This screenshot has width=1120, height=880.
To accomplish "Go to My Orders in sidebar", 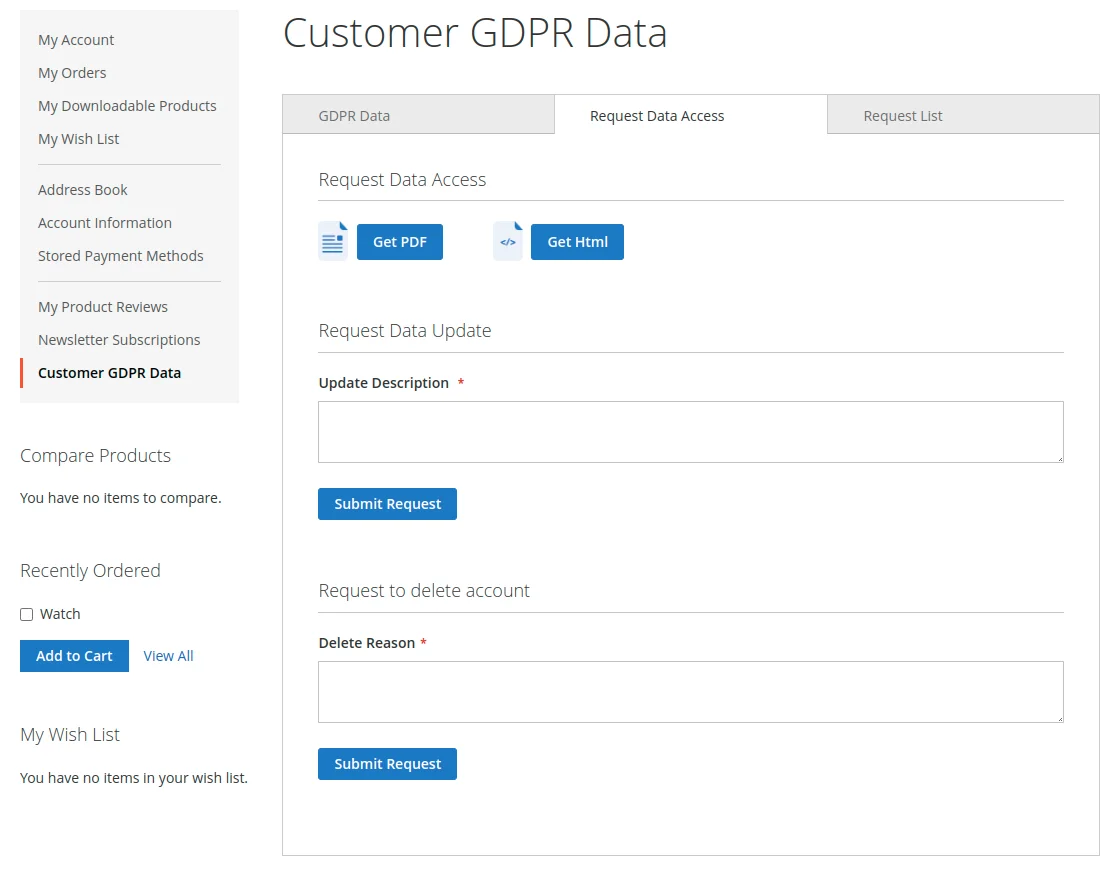I will click(x=72, y=73).
